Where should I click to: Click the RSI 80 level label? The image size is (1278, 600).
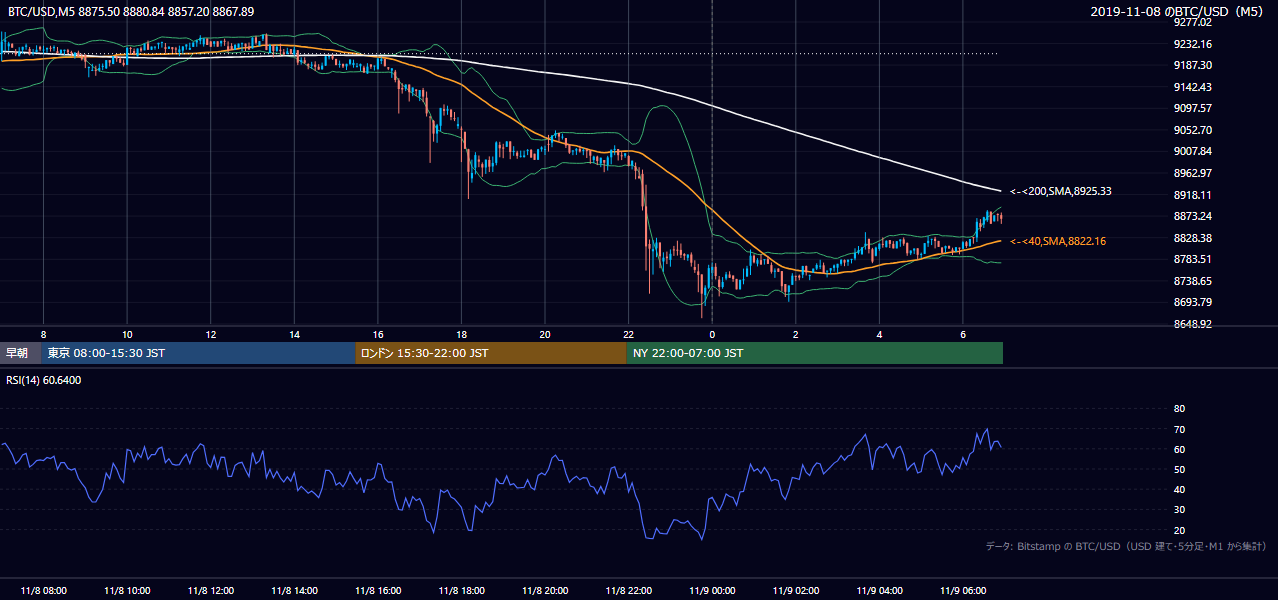1179,409
